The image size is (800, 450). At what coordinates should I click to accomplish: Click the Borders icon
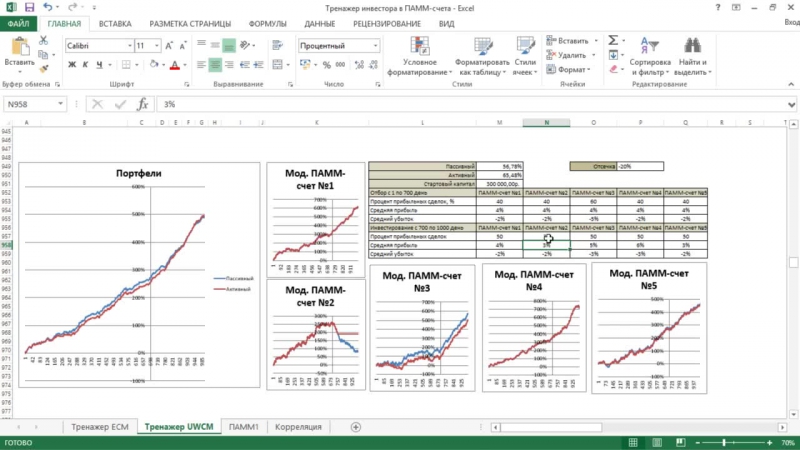click(126, 65)
